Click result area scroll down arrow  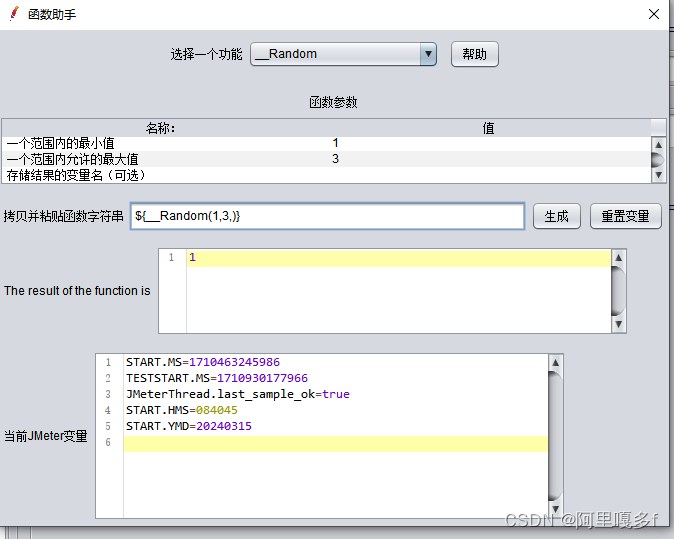(619, 324)
